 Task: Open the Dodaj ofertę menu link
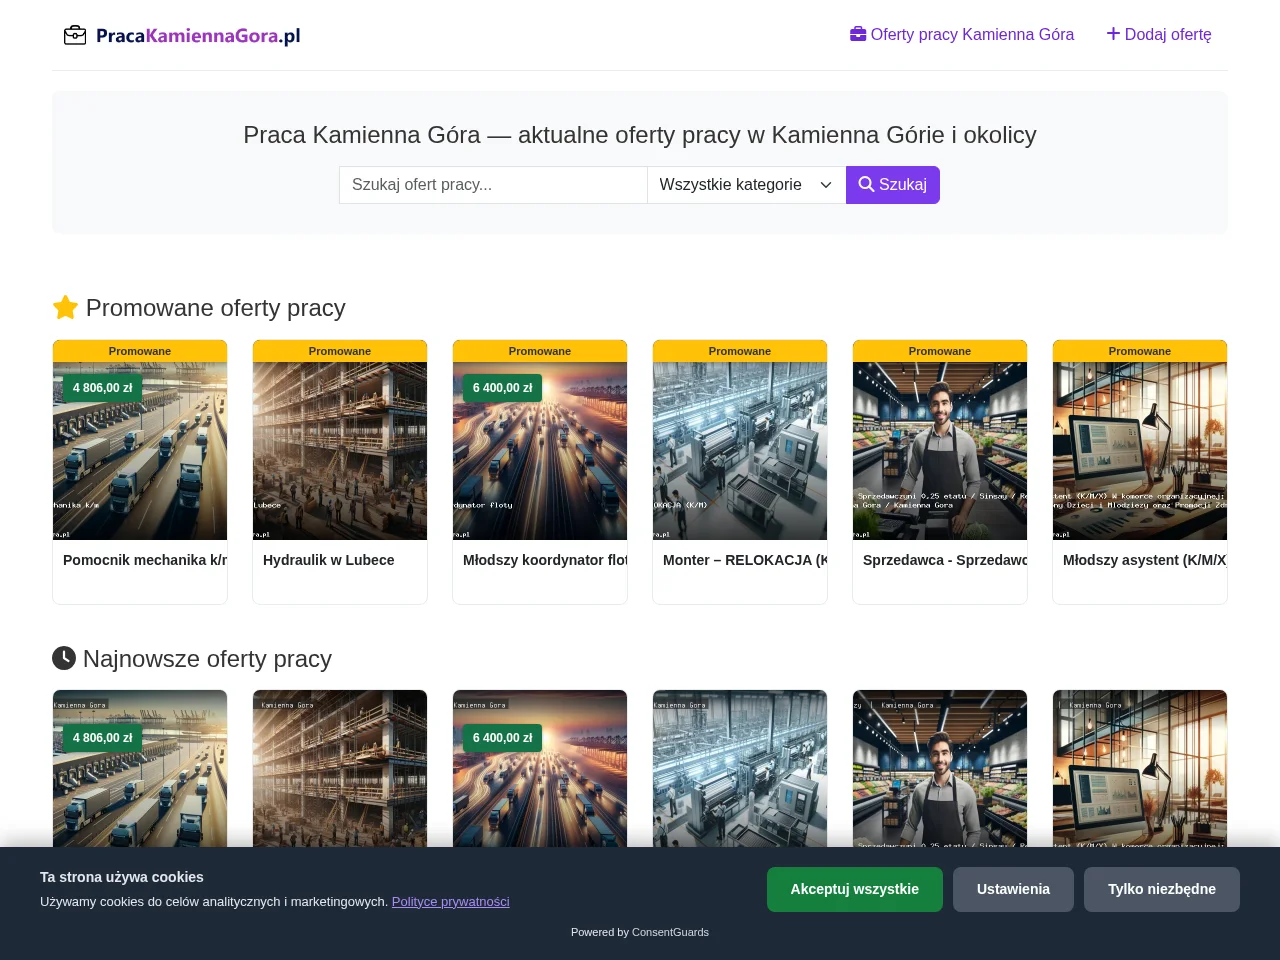pyautogui.click(x=1159, y=34)
